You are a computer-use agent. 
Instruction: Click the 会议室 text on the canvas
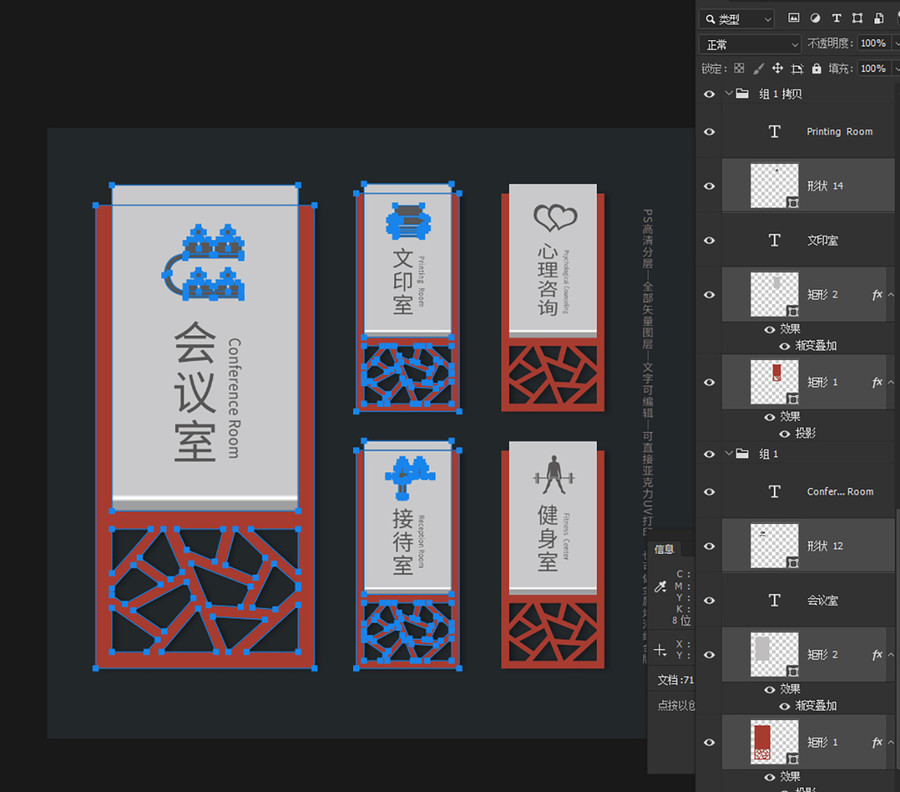195,391
